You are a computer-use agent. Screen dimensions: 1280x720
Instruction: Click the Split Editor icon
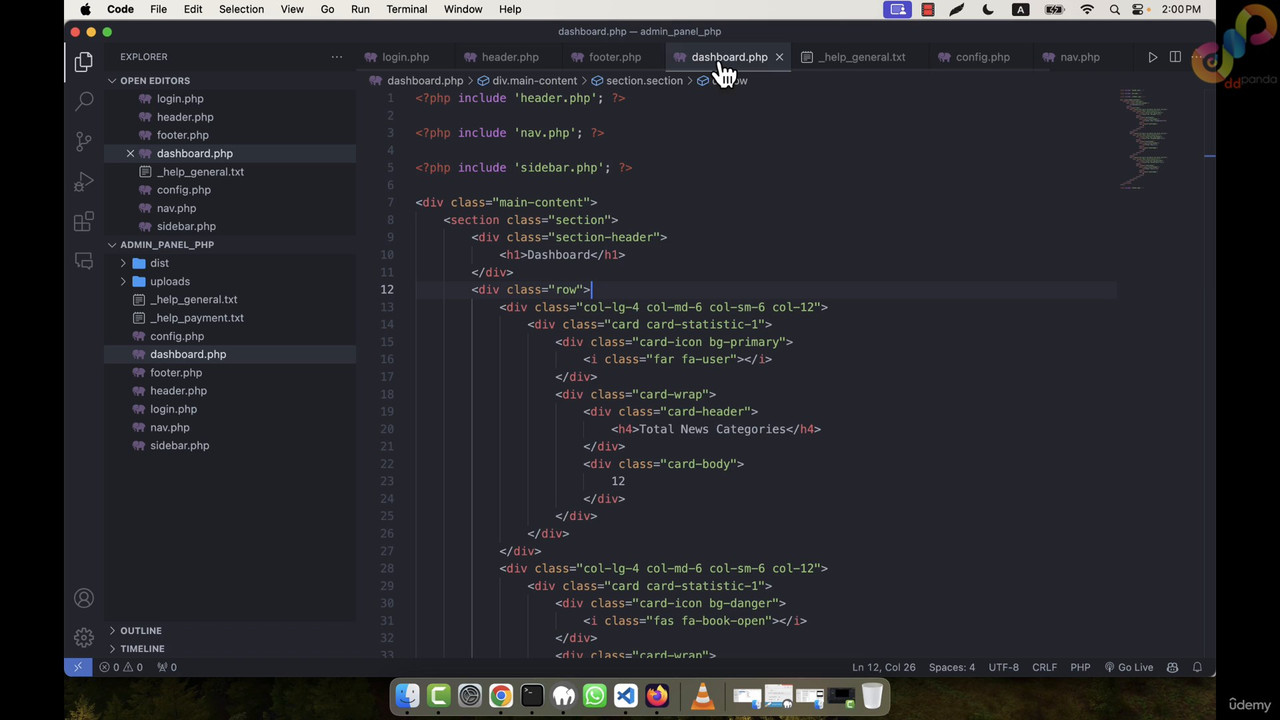point(1175,57)
